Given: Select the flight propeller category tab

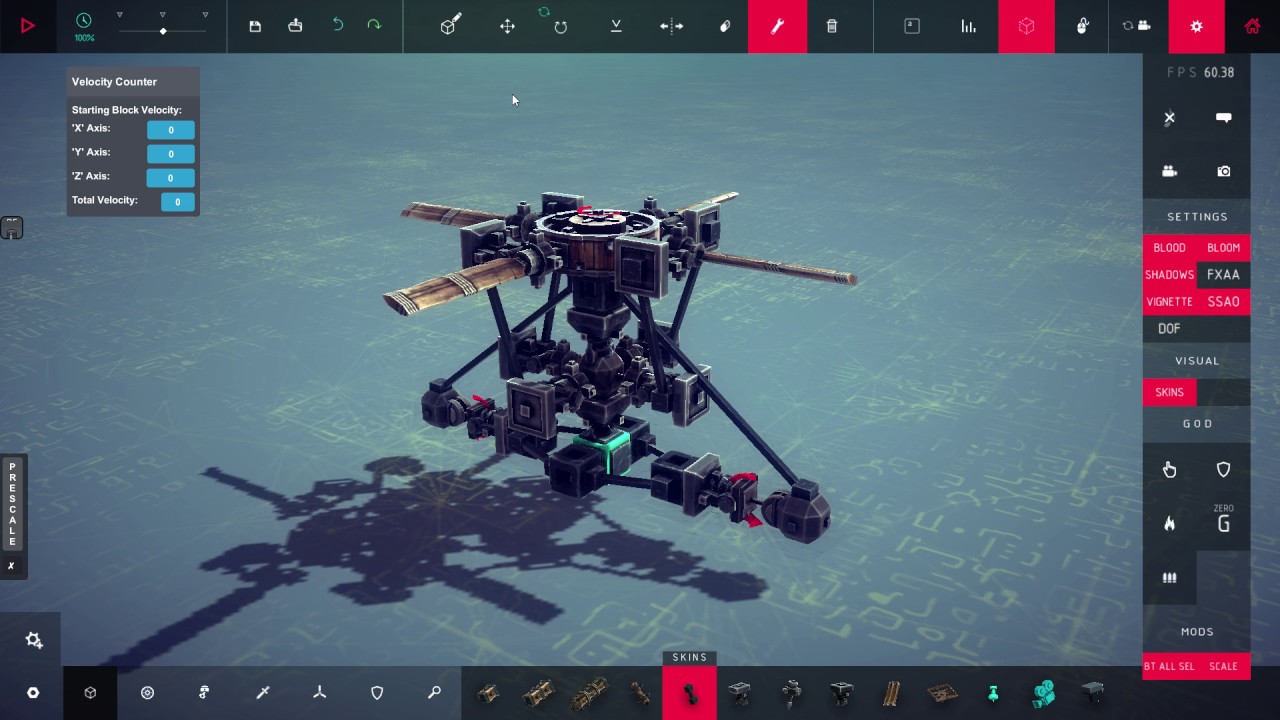Looking at the screenshot, I should [320, 693].
